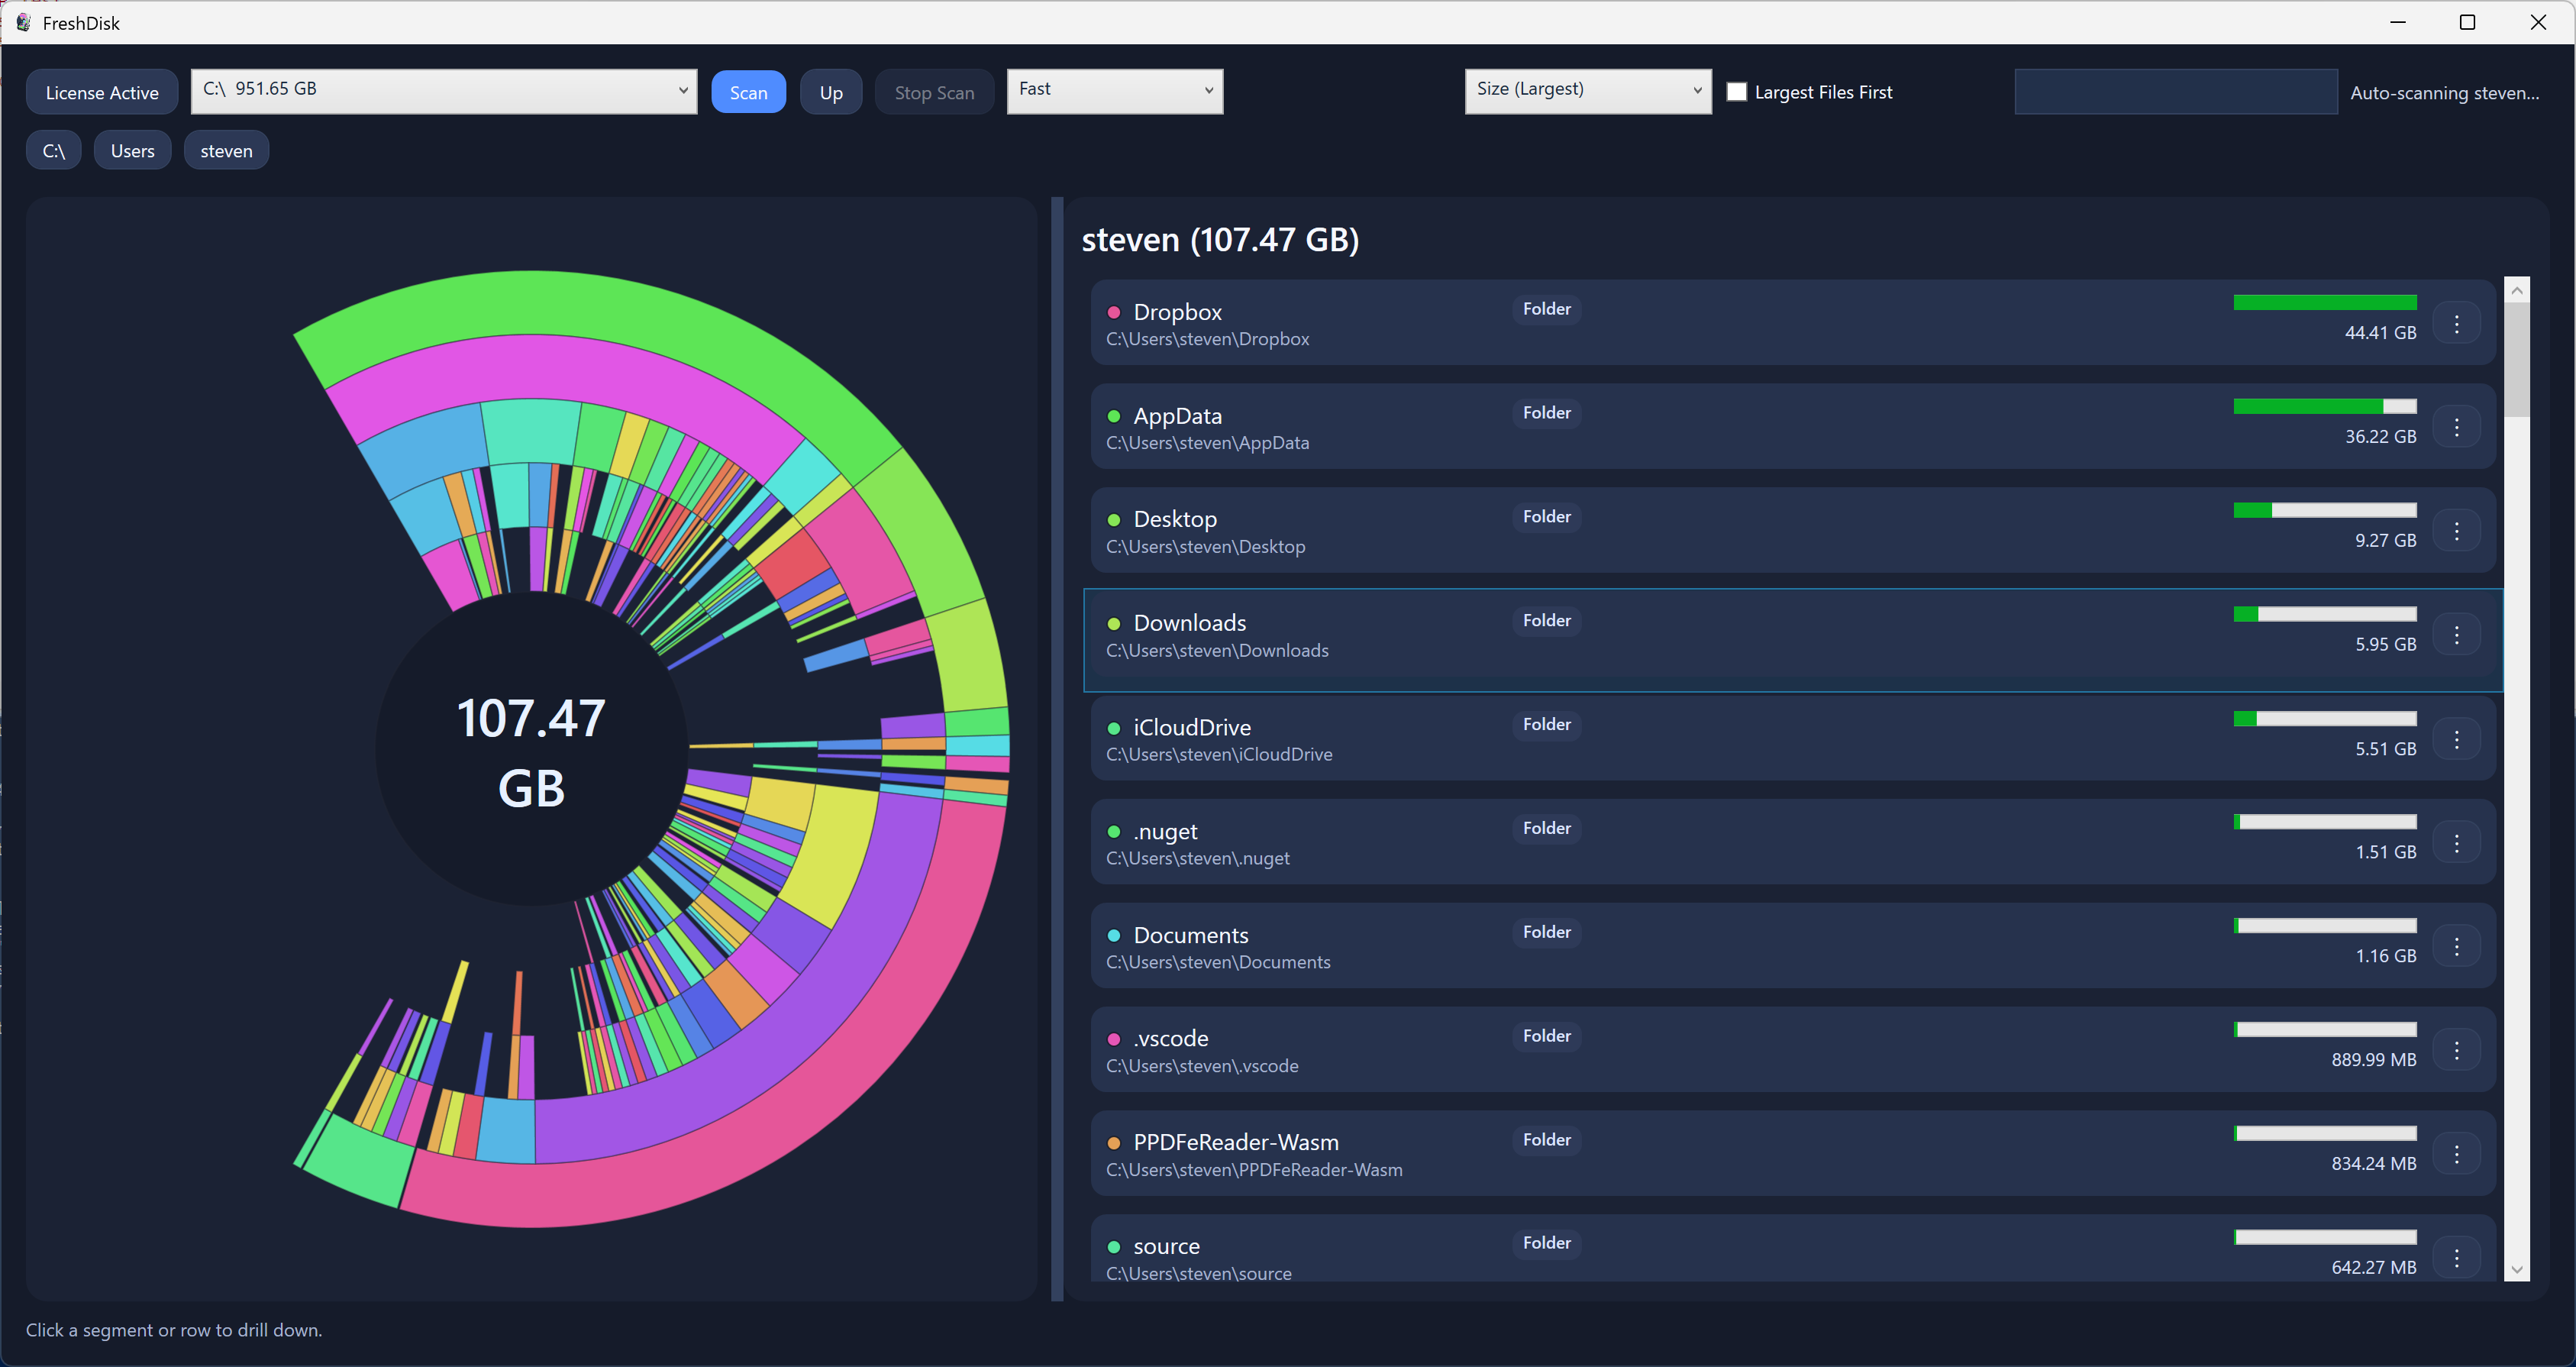Jump to Users via the breadcrumb
Image resolution: width=2576 pixels, height=1367 pixels.
132,150
